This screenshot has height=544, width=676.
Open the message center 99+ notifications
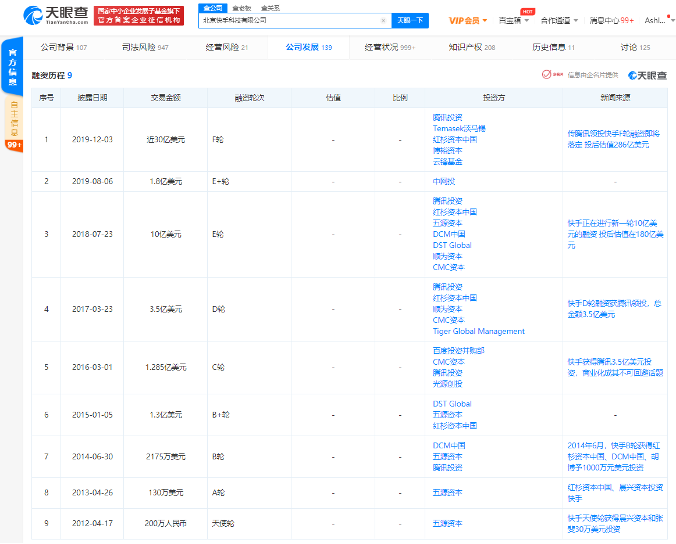611,20
